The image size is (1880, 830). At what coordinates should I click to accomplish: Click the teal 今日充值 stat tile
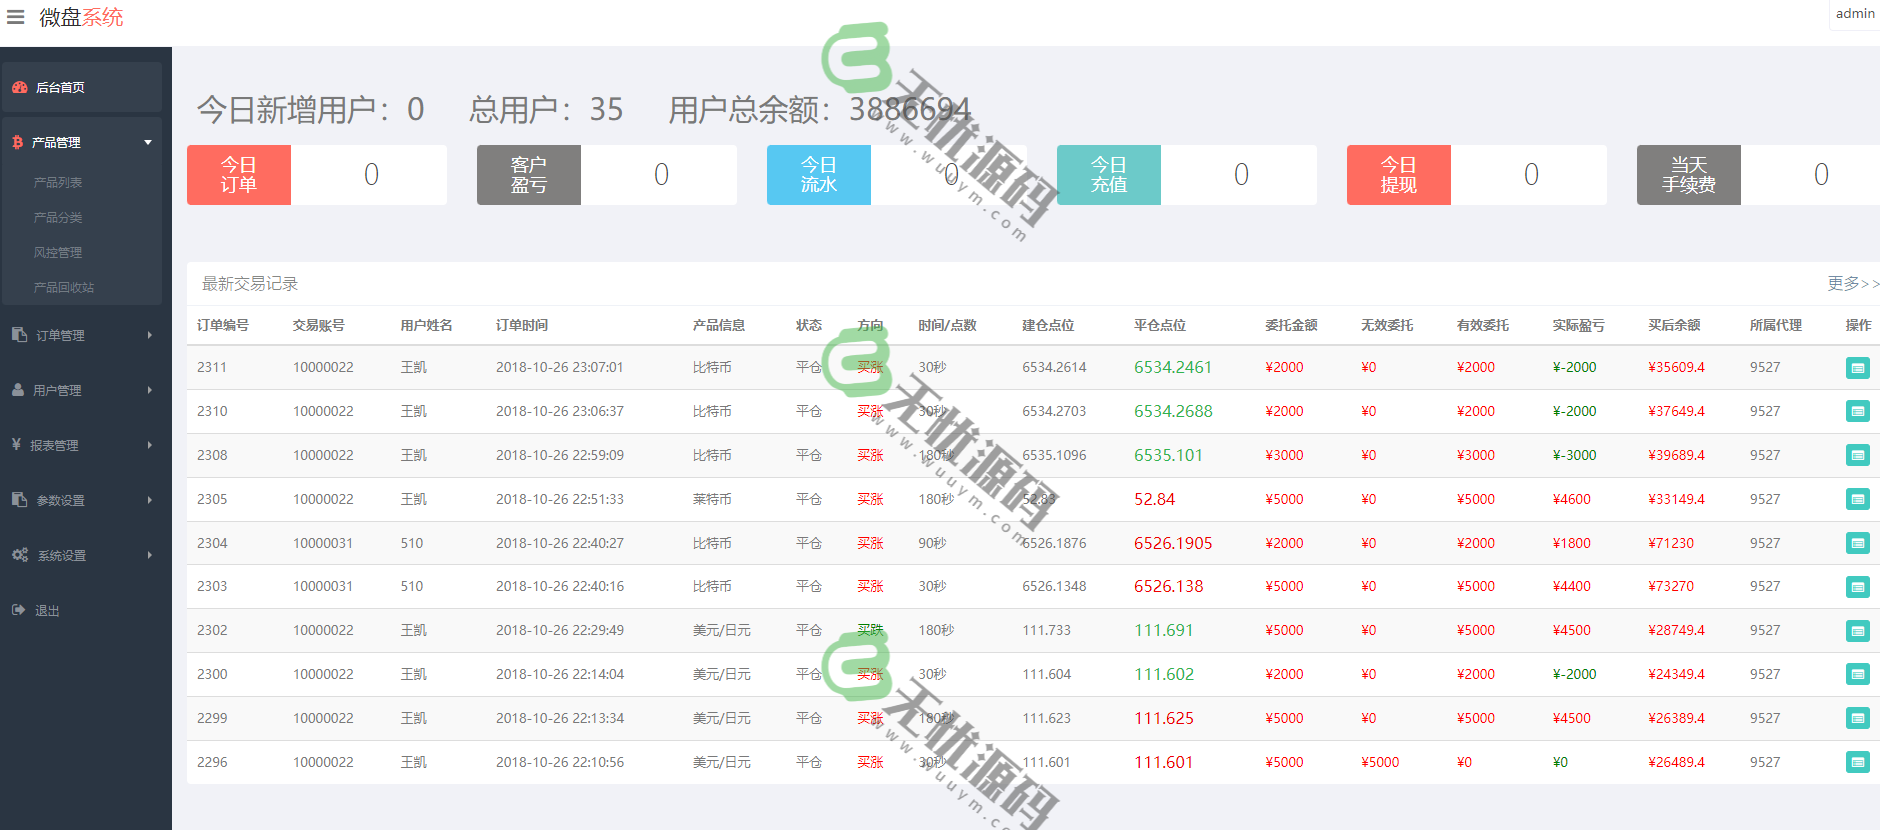[x=1109, y=175]
